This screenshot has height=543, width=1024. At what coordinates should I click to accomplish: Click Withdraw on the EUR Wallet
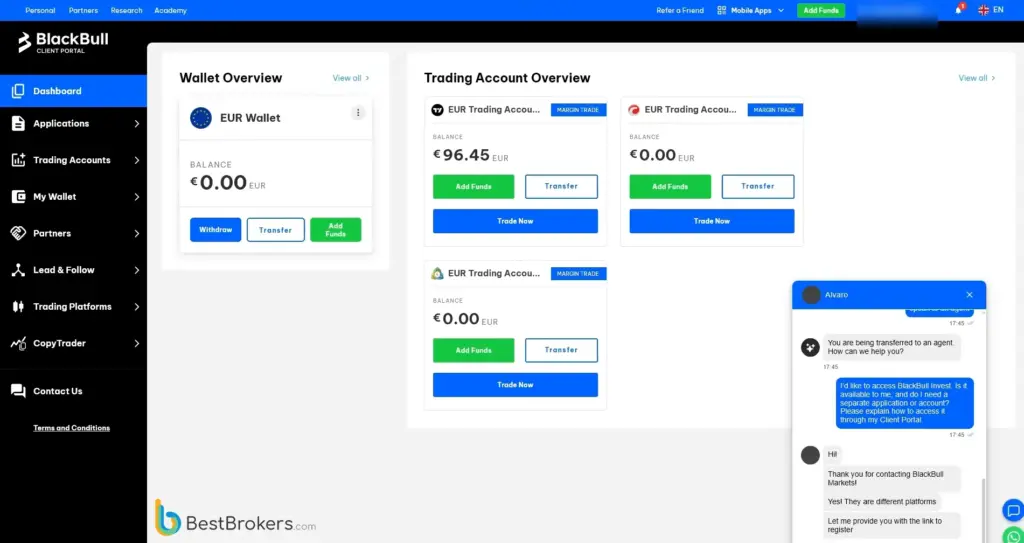click(x=216, y=230)
